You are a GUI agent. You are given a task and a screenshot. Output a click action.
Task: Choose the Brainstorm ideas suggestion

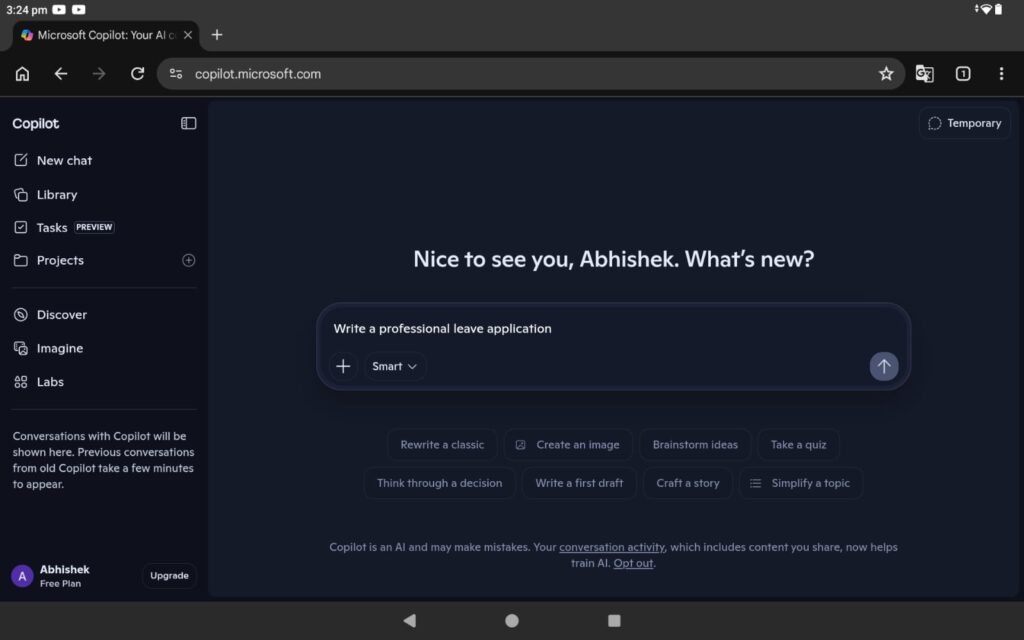click(695, 445)
